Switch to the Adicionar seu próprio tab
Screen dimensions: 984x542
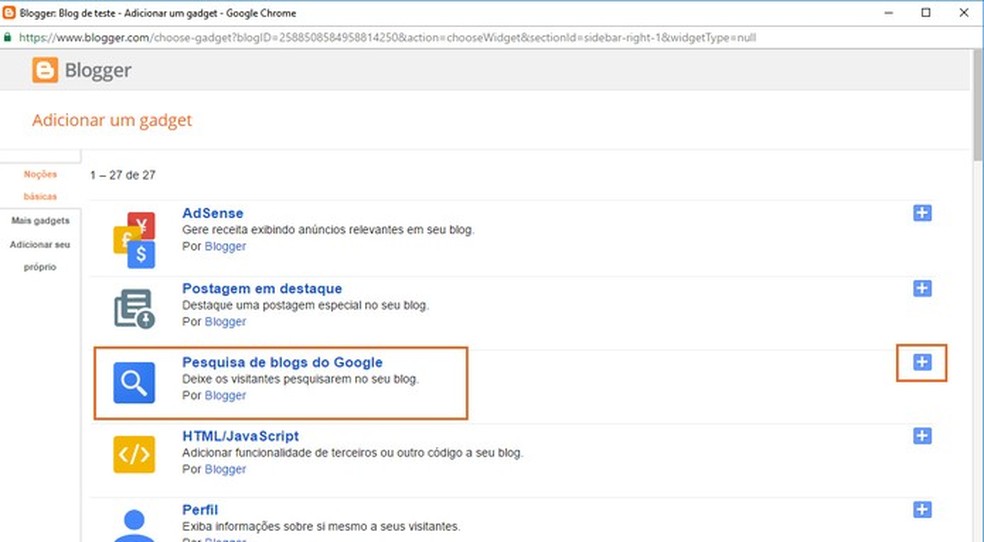click(x=40, y=256)
